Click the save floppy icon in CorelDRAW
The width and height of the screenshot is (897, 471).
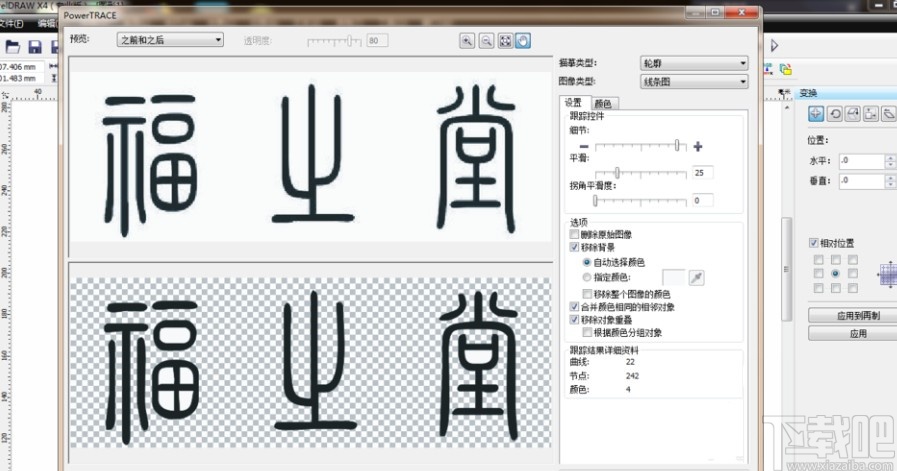(35, 47)
